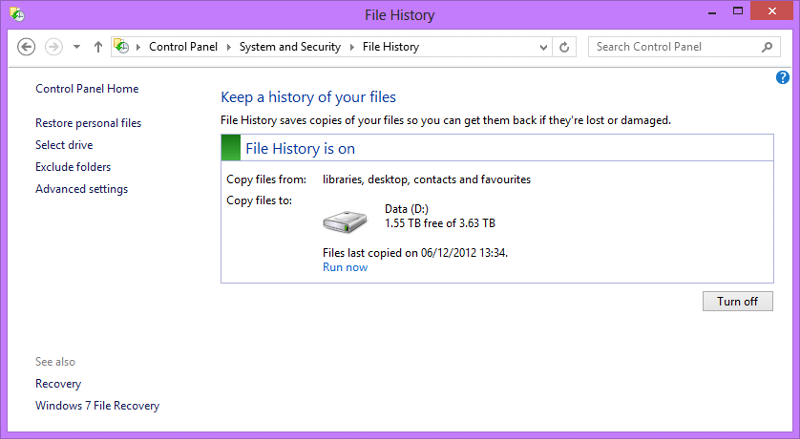Click 'libraries, desktop, contacts and favourites' text
Image resolution: width=800 pixels, height=439 pixels.
(x=427, y=180)
